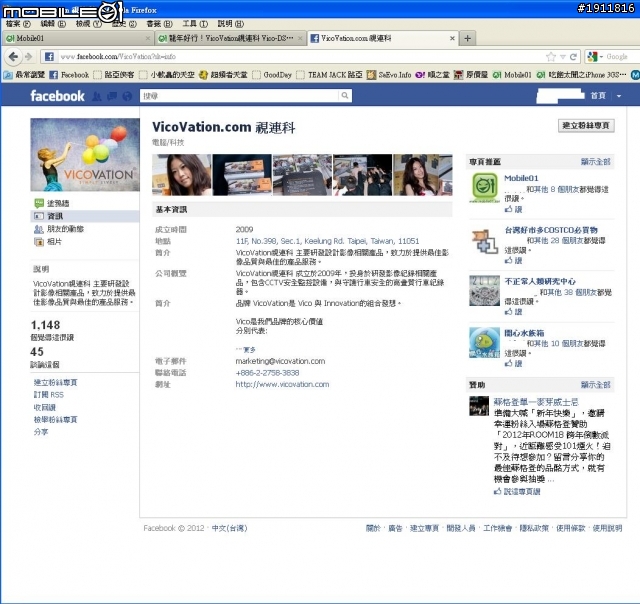Click the Facebook search magnifier icon
The width and height of the screenshot is (640, 604).
click(x=345, y=96)
